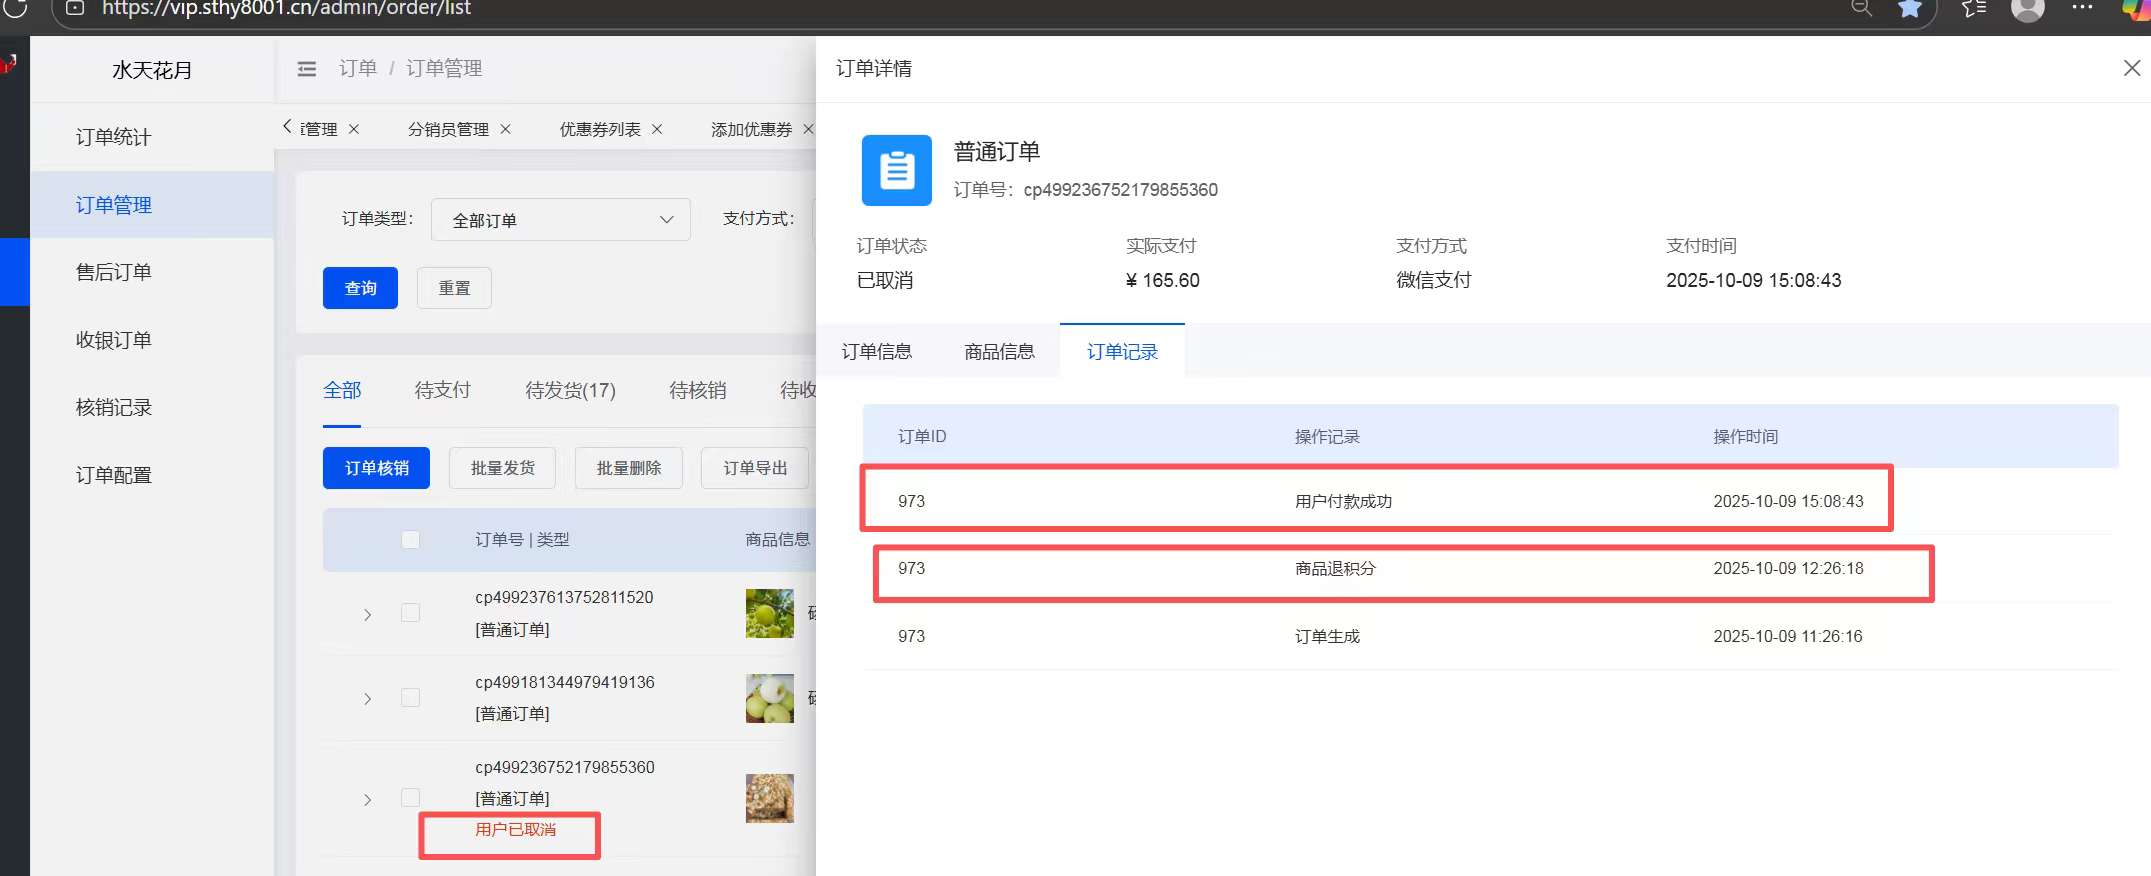Open the browser profile avatar
The height and width of the screenshot is (876, 2151).
pos(2027,9)
